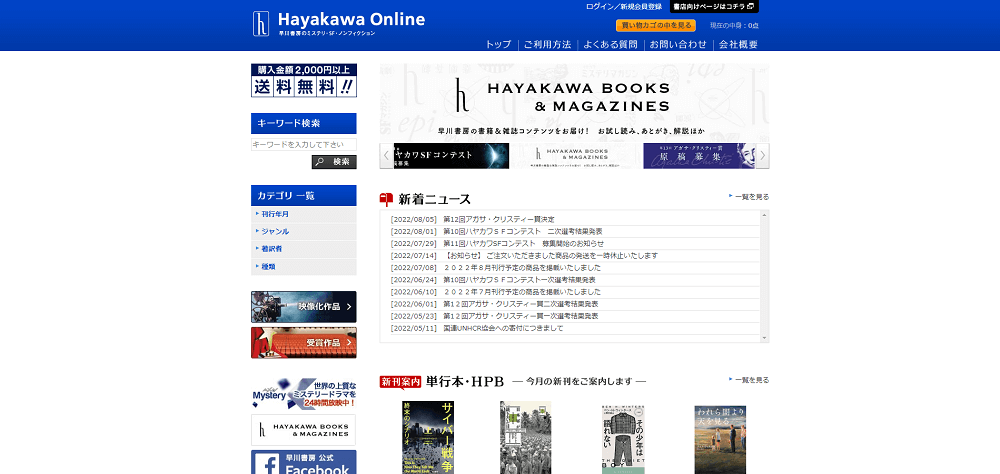Click the Hayakawa Online logo icon
1000x474 pixels.
point(262,24)
